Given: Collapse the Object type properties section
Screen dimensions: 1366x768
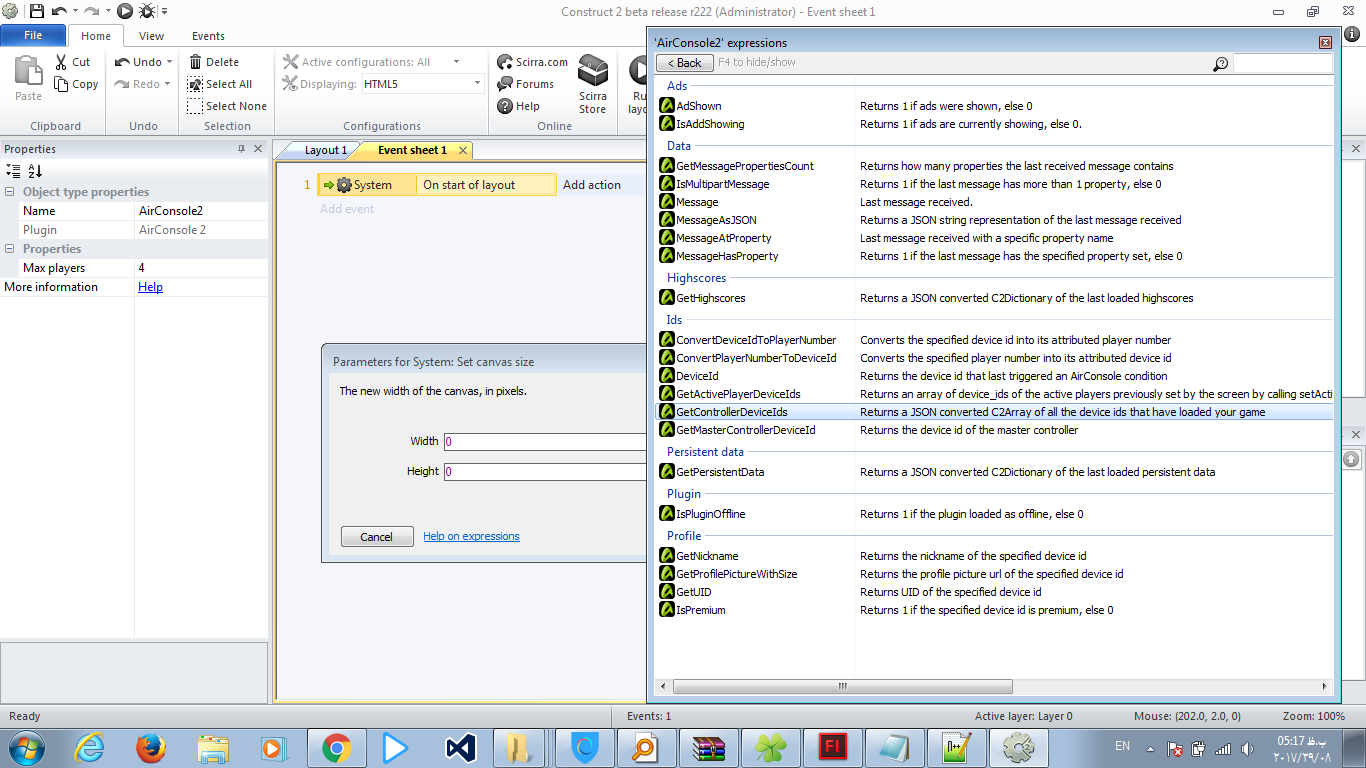Looking at the screenshot, I should pos(10,192).
